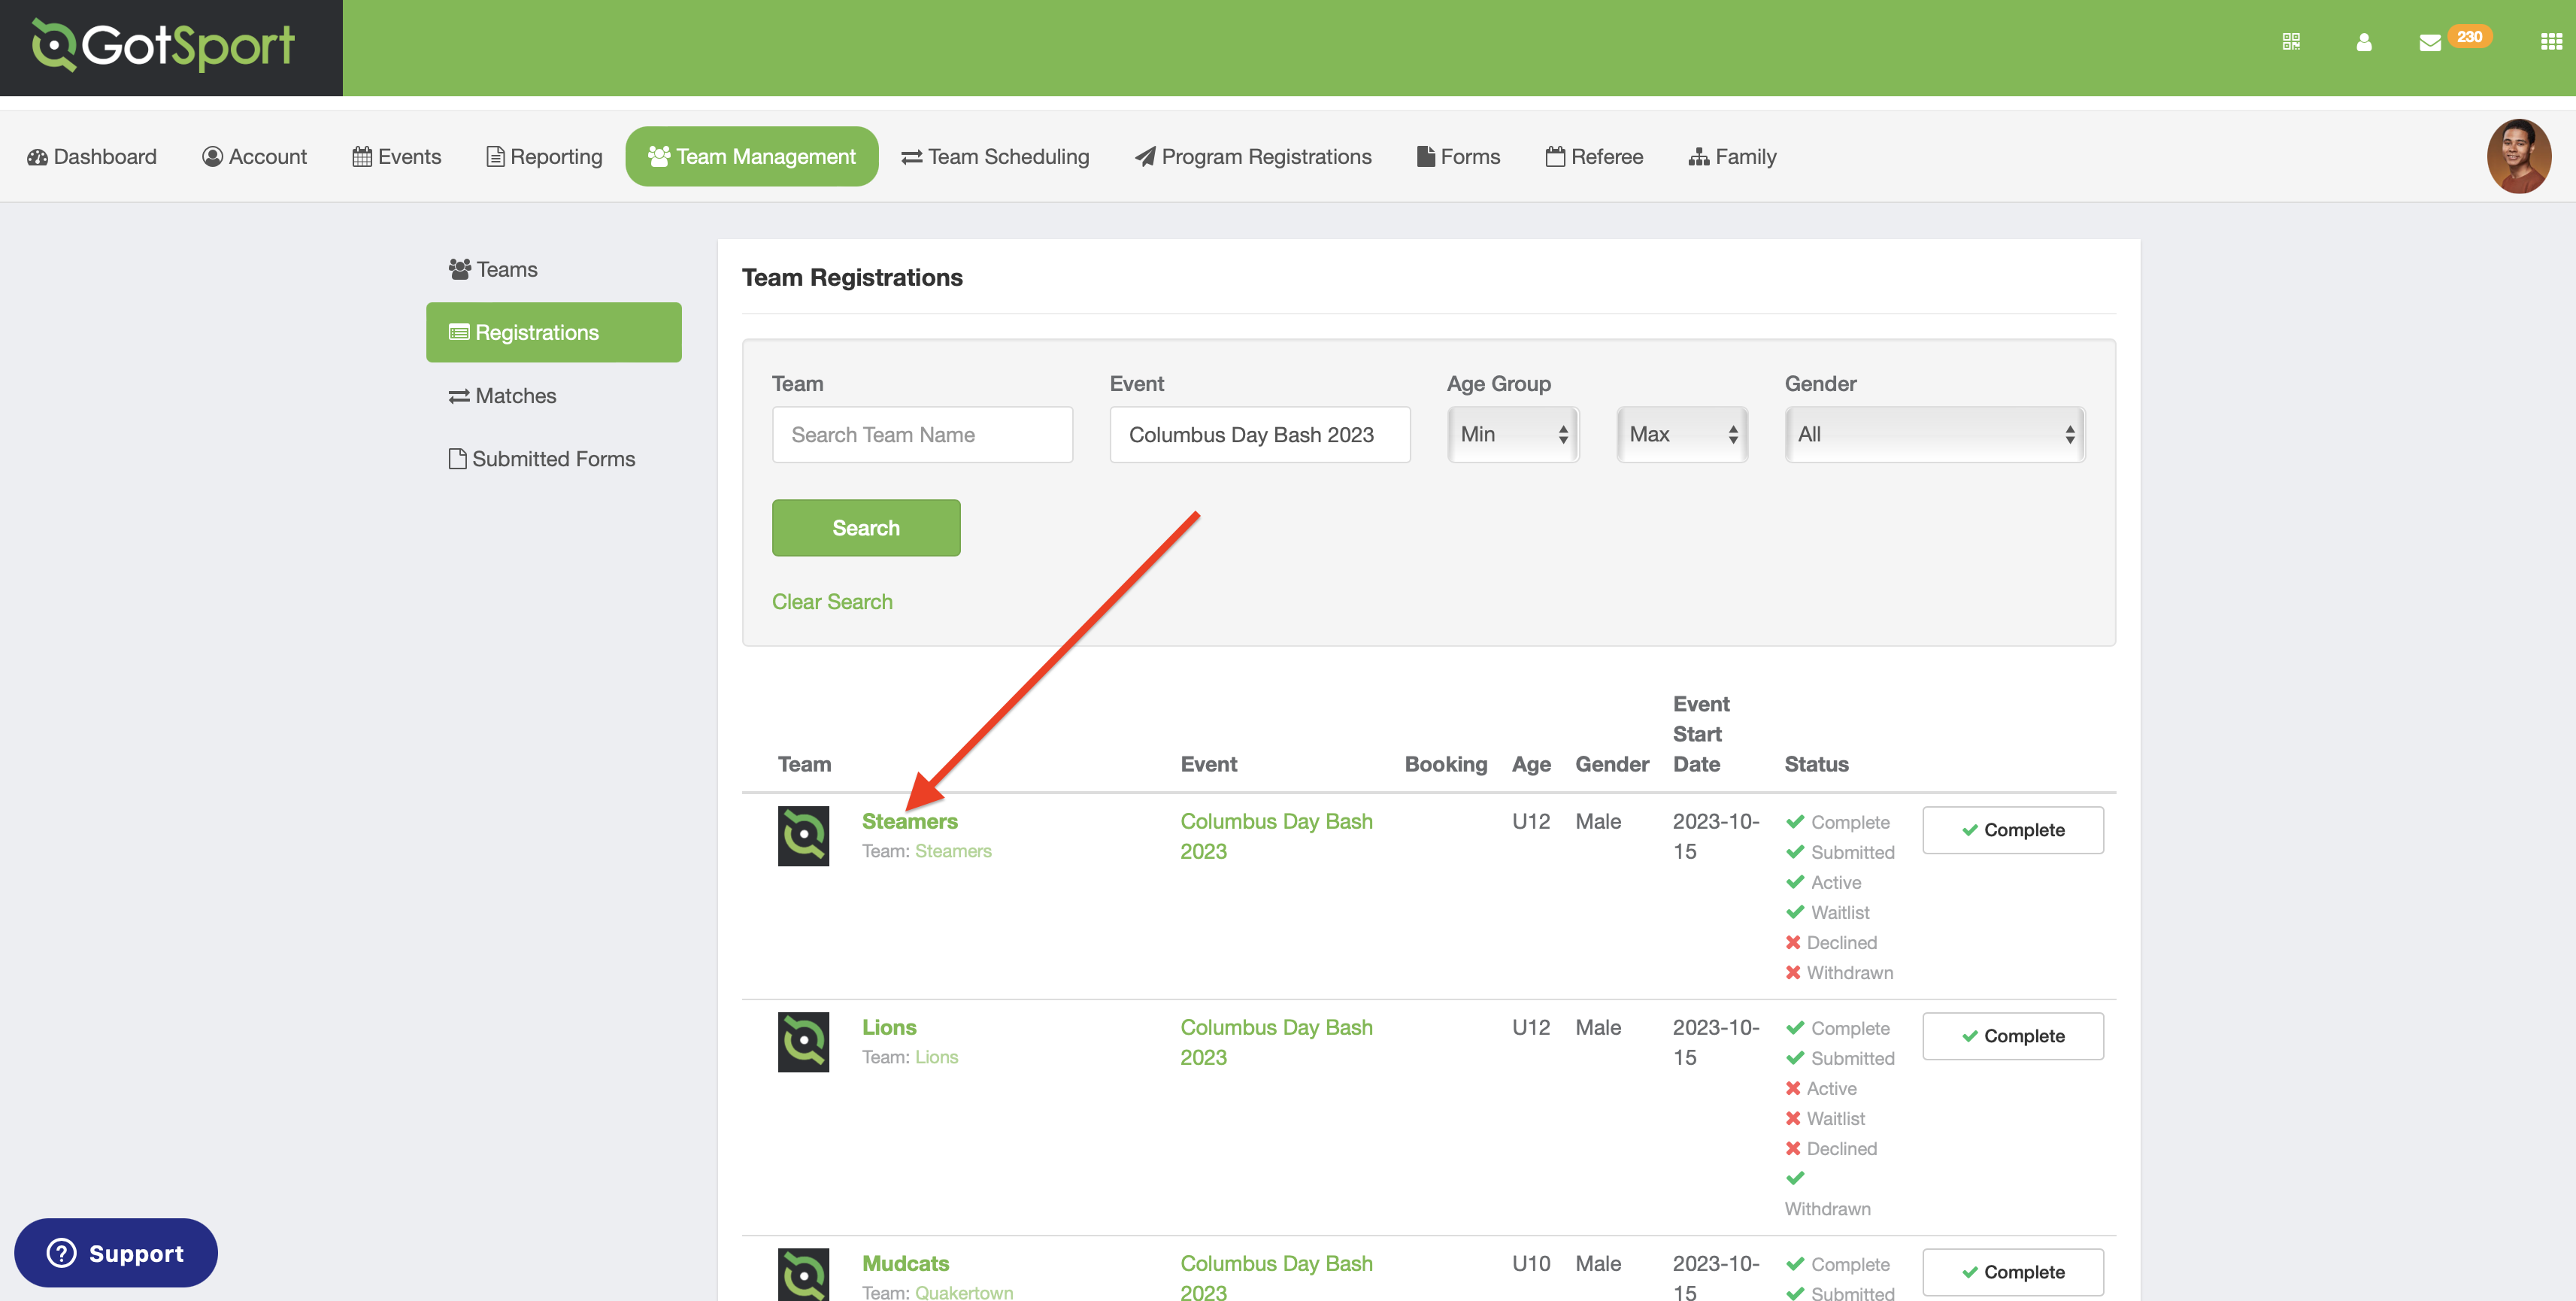The height and width of the screenshot is (1301, 2576).
Task: Open the Support help button
Action: pos(116,1253)
